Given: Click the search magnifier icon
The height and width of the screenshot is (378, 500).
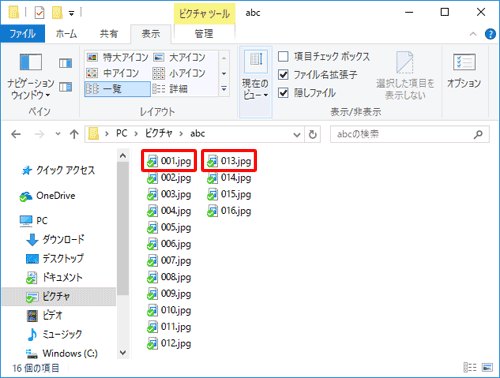Looking at the screenshot, I should pos(478,134).
